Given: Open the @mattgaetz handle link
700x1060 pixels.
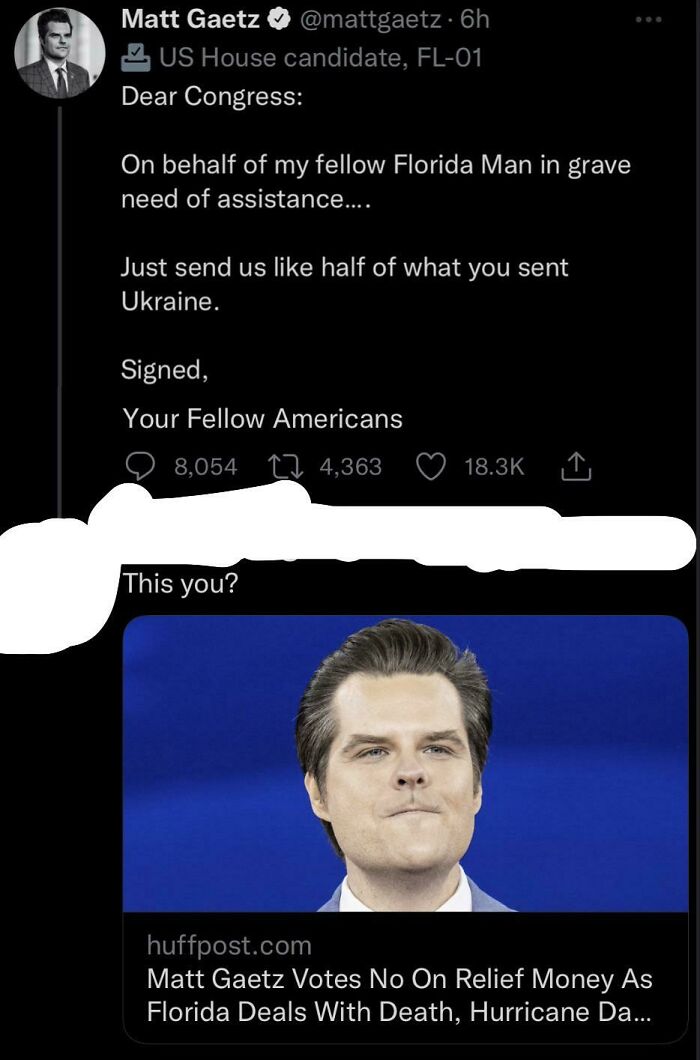Looking at the screenshot, I should pos(369,20).
